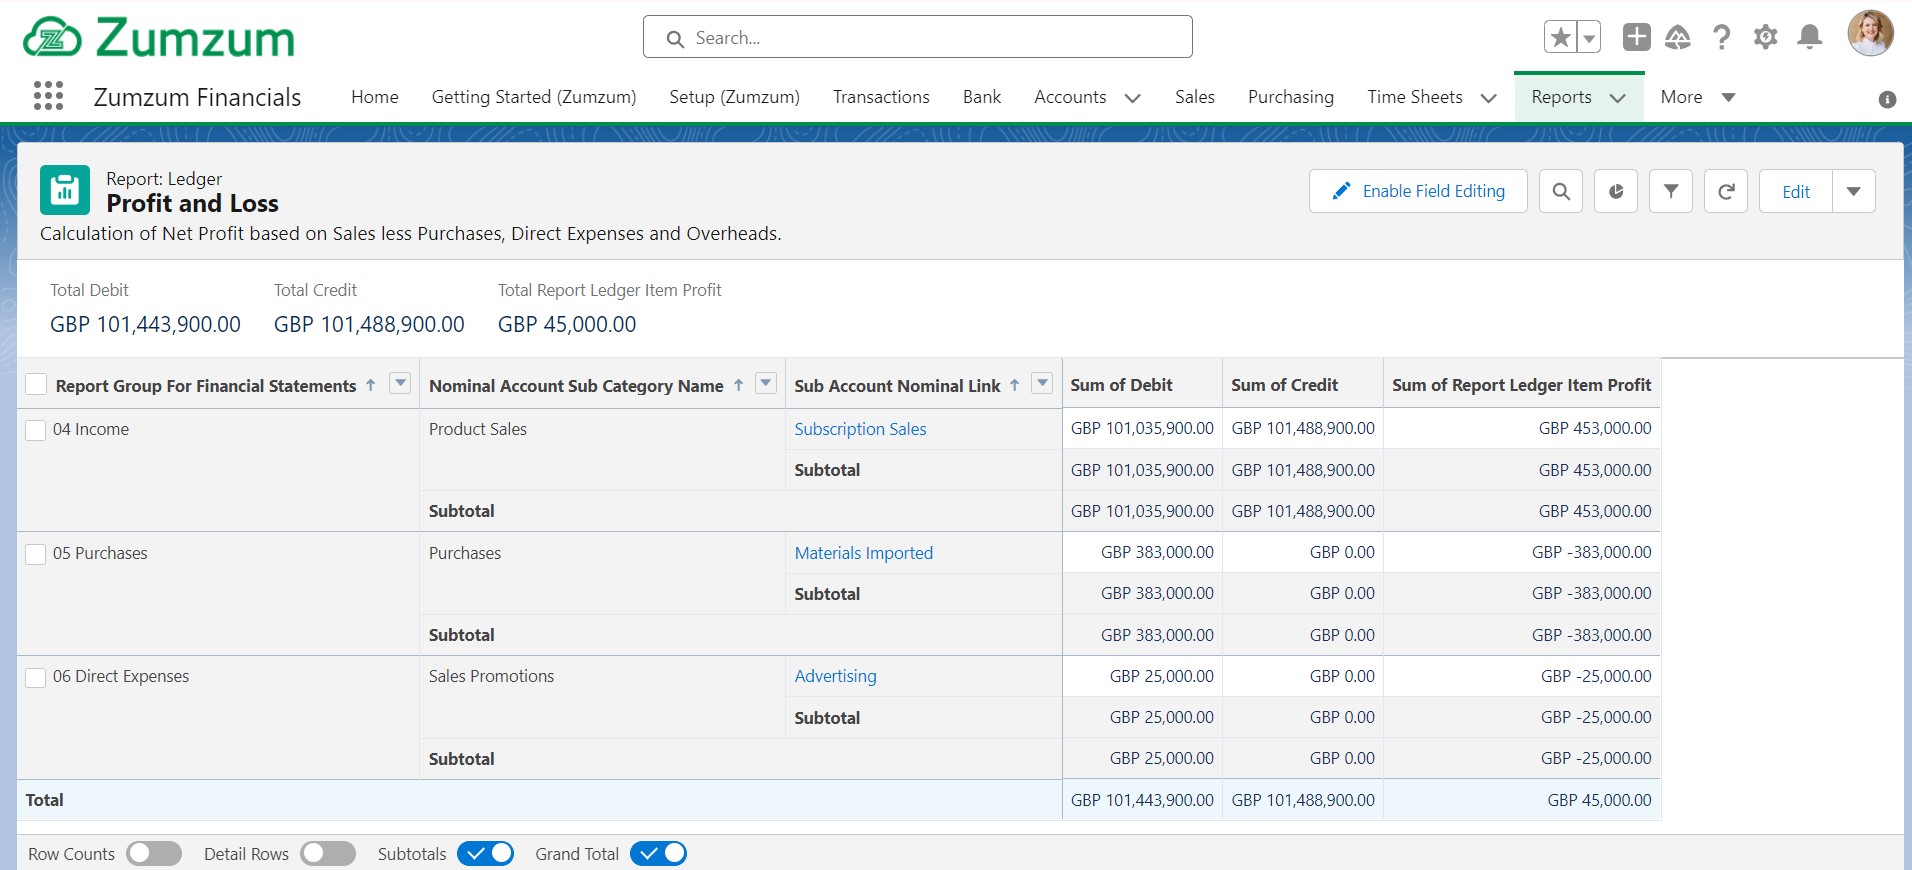Toggle the header select-all checkbox
The height and width of the screenshot is (870, 1912).
pyautogui.click(x=36, y=385)
